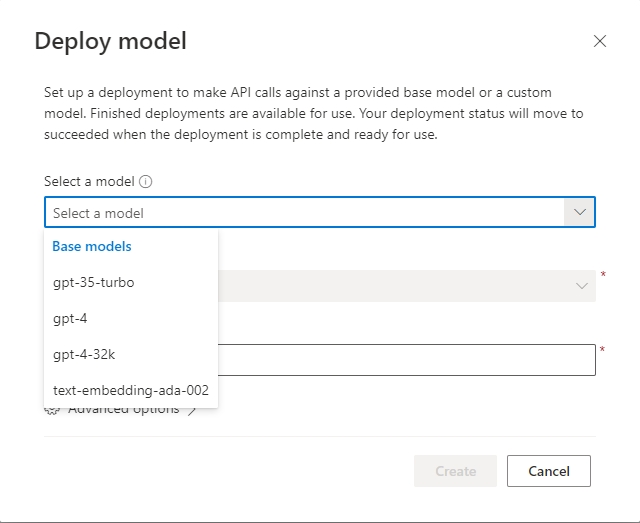Select text-embedding-ada-002 model option
Screen dimensions: 640x523
pyautogui.click(x=130, y=390)
